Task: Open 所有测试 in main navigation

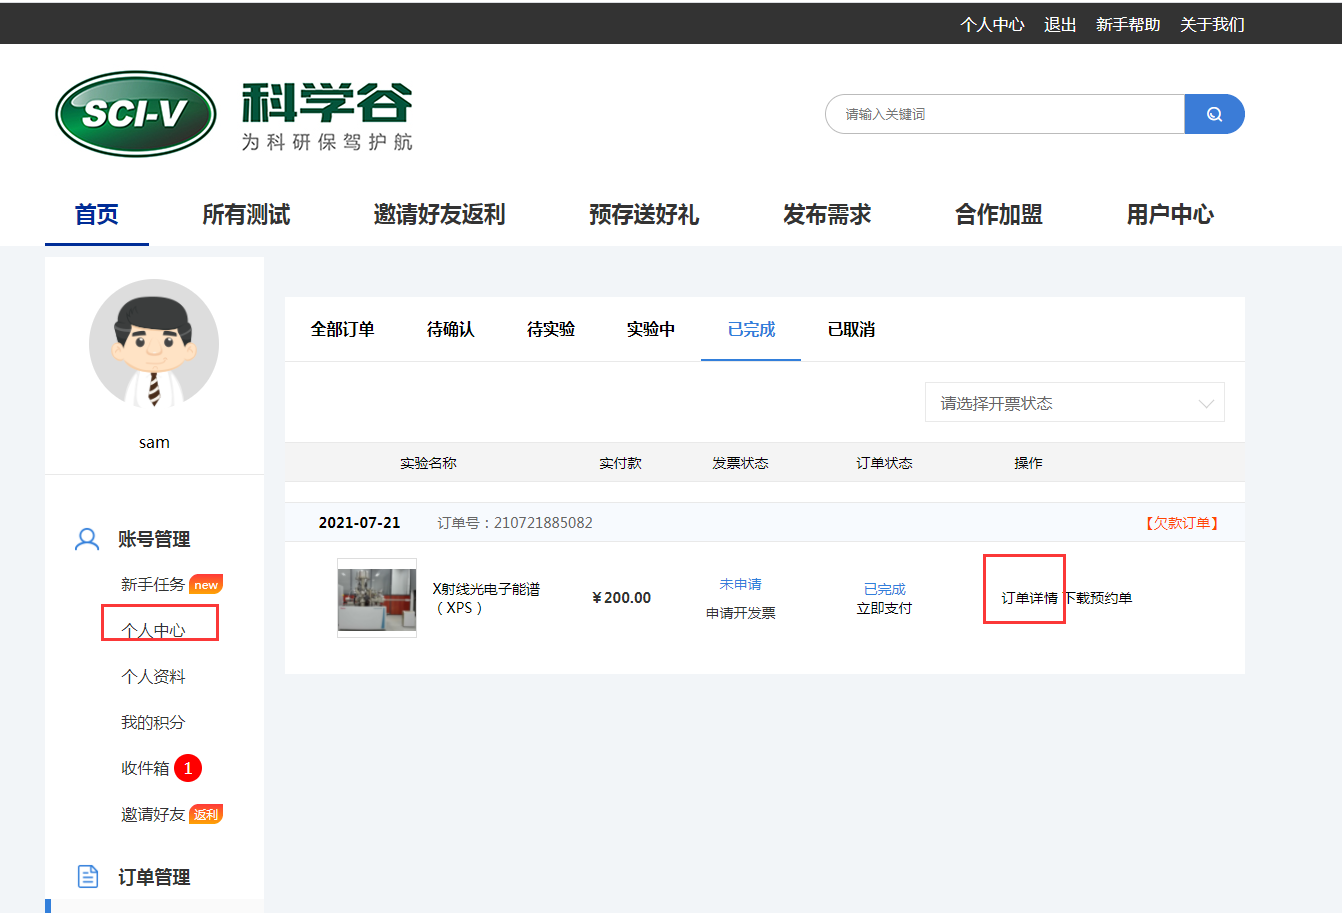Action: click(246, 215)
